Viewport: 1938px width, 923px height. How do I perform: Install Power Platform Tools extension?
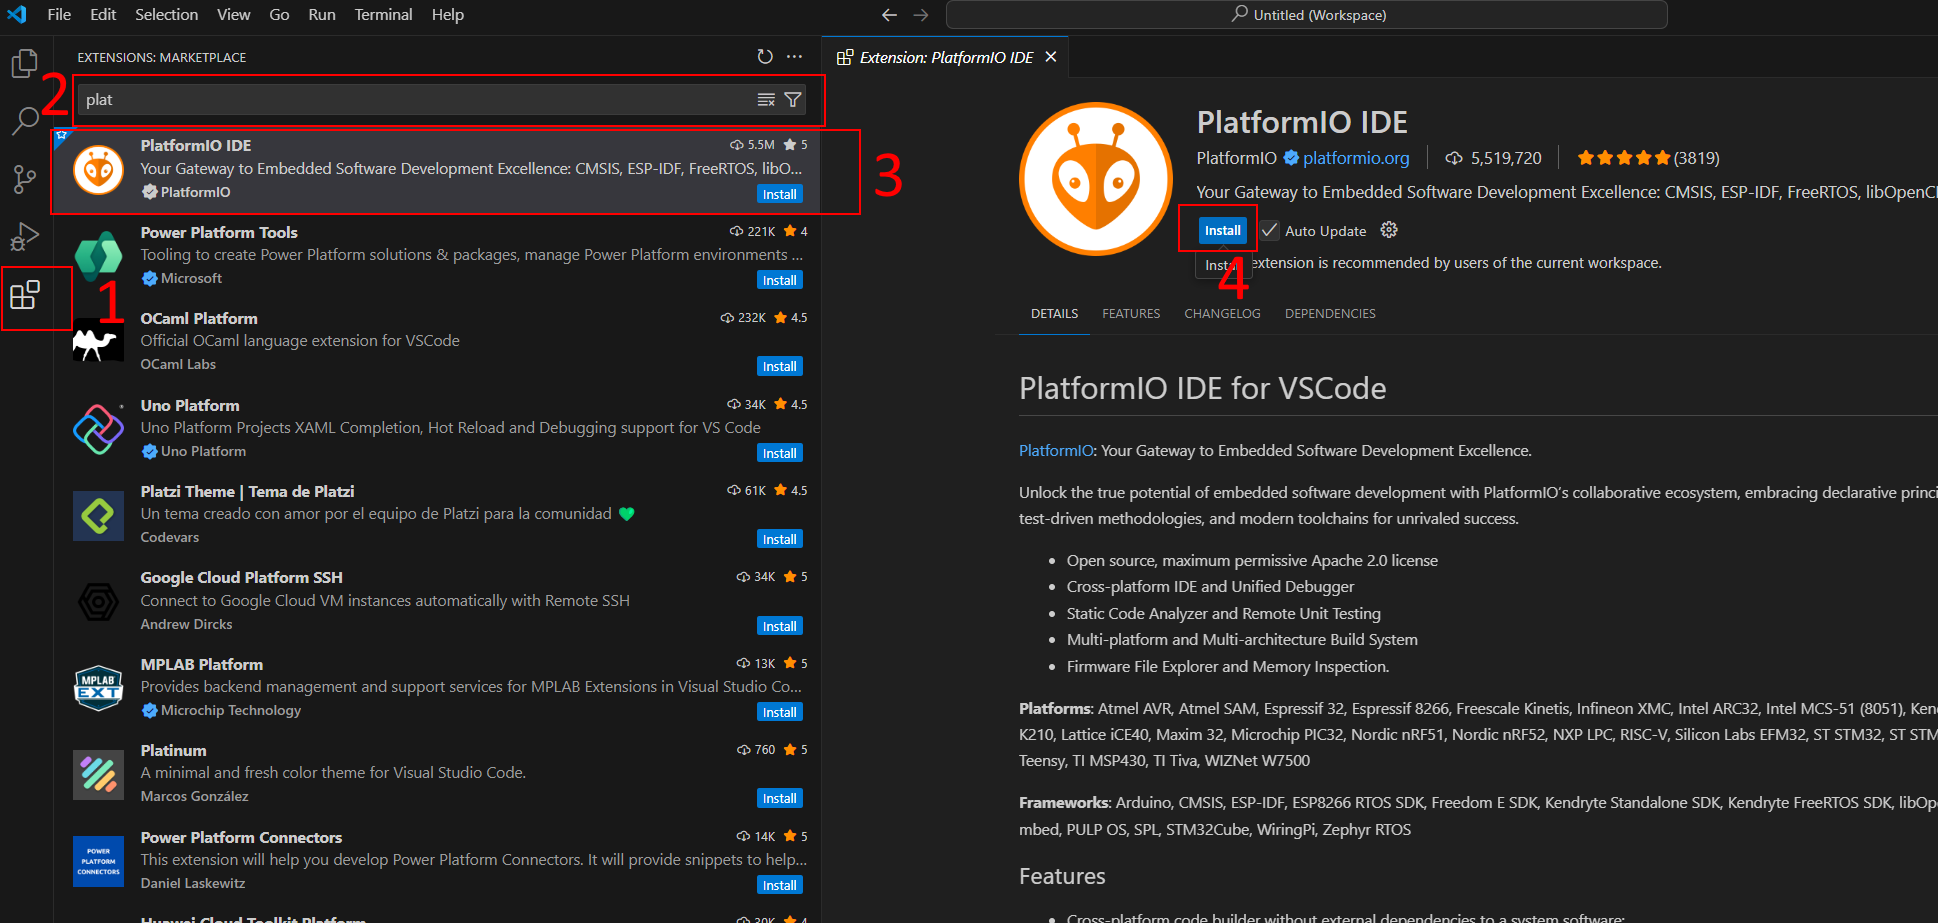779,280
